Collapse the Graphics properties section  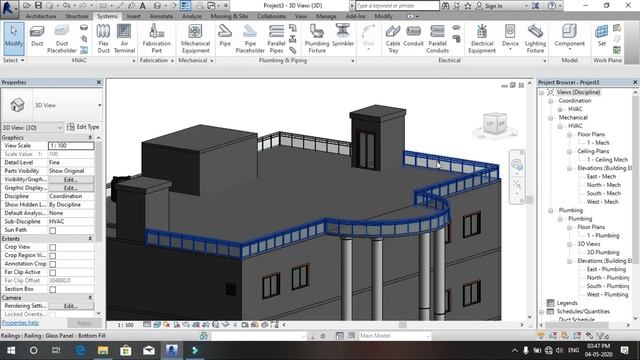pyautogui.click(x=90, y=138)
